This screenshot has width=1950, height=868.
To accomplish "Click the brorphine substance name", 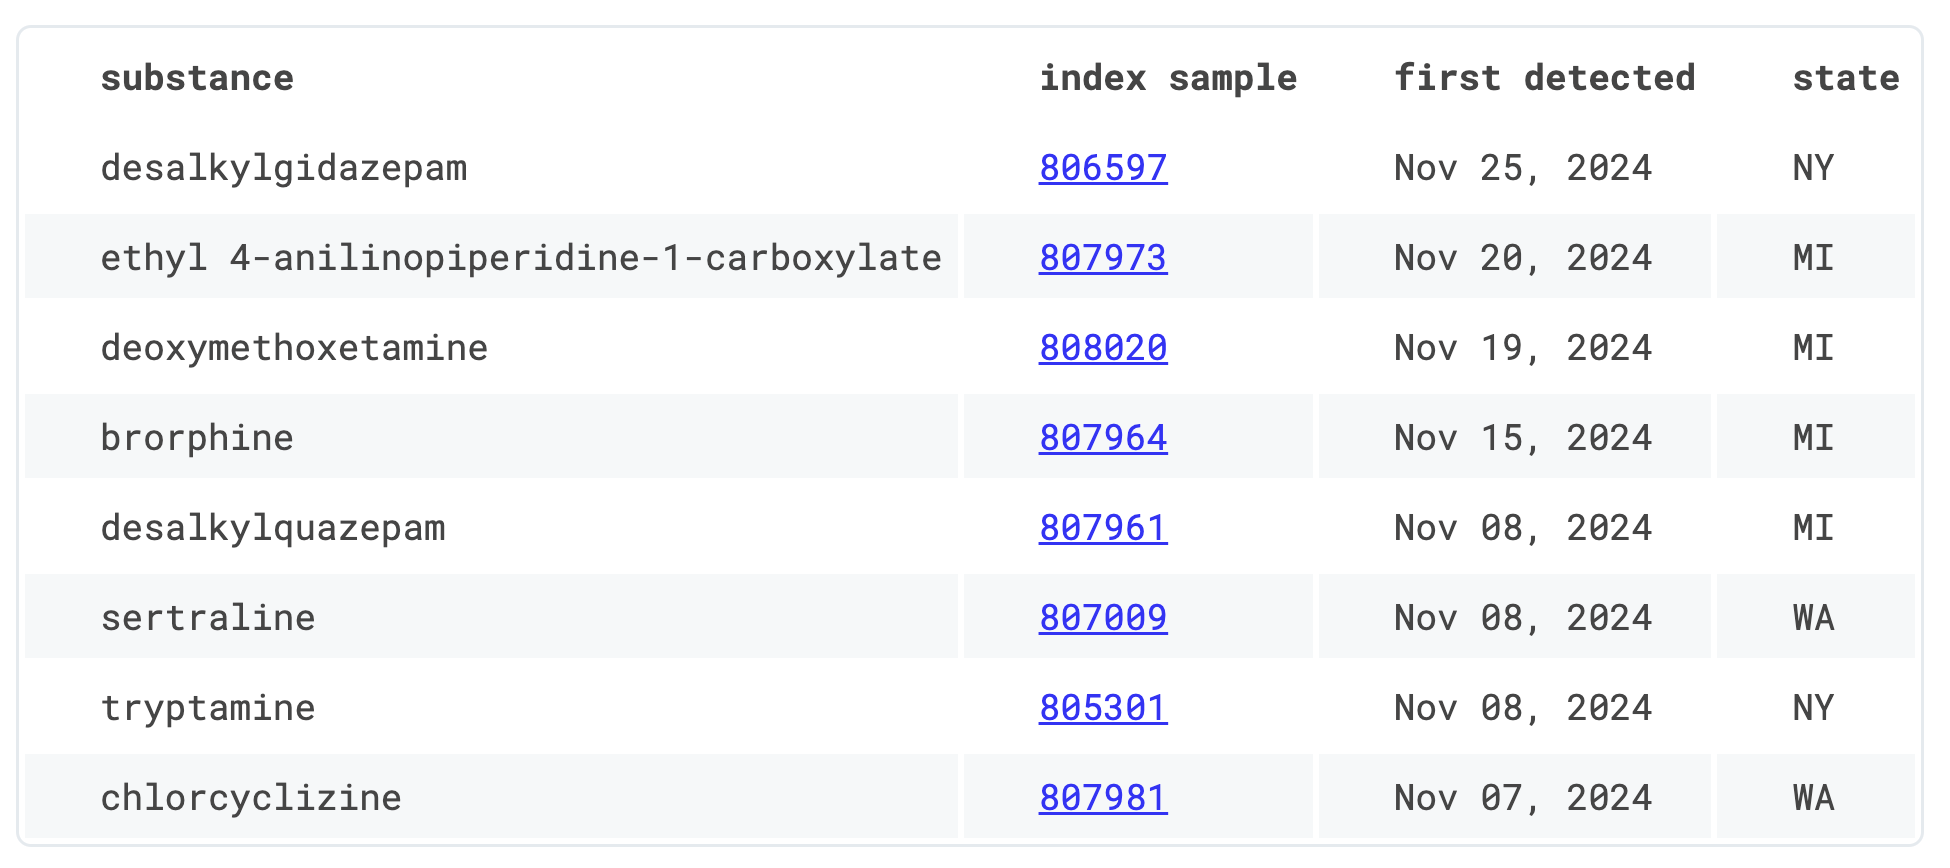I will coord(197,438).
